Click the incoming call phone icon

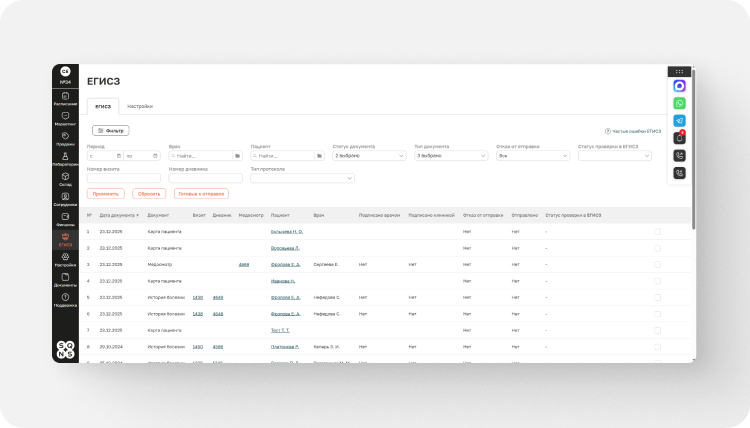click(679, 173)
